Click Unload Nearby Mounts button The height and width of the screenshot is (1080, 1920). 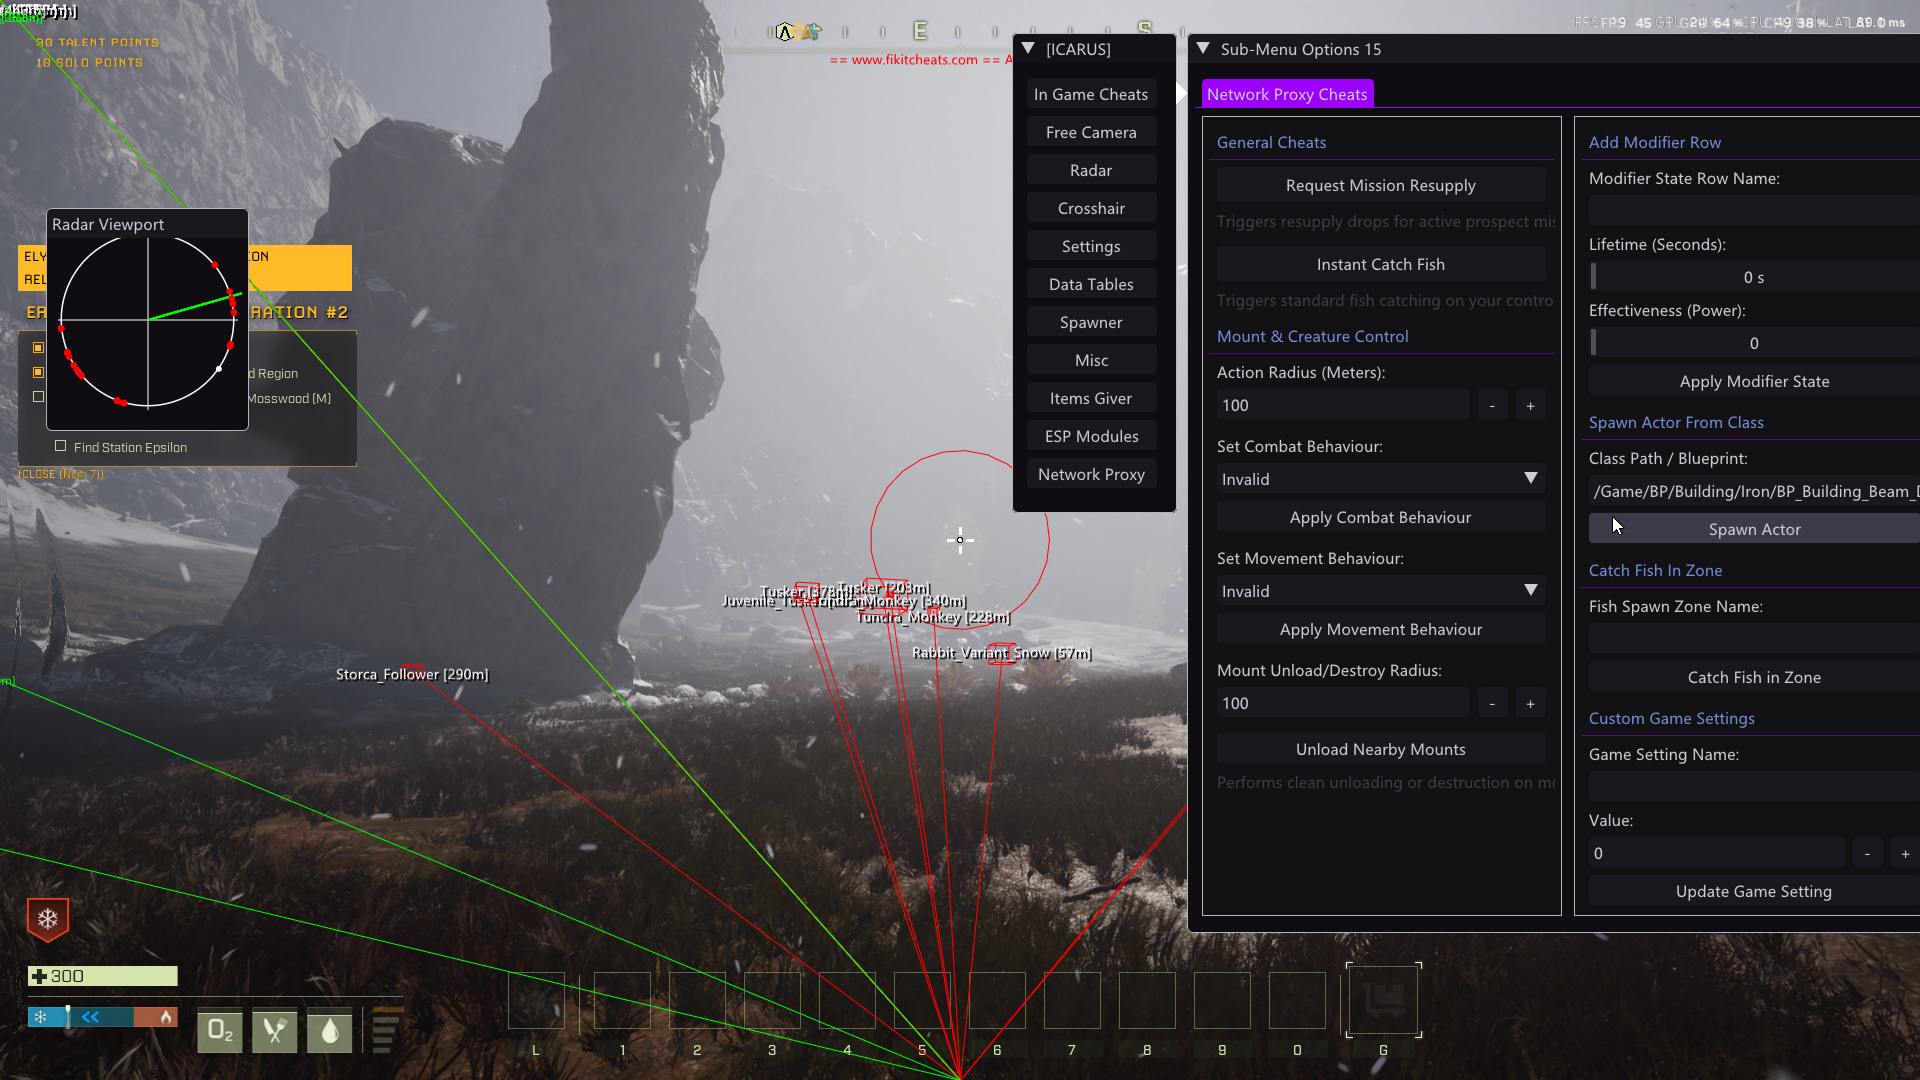click(1380, 749)
